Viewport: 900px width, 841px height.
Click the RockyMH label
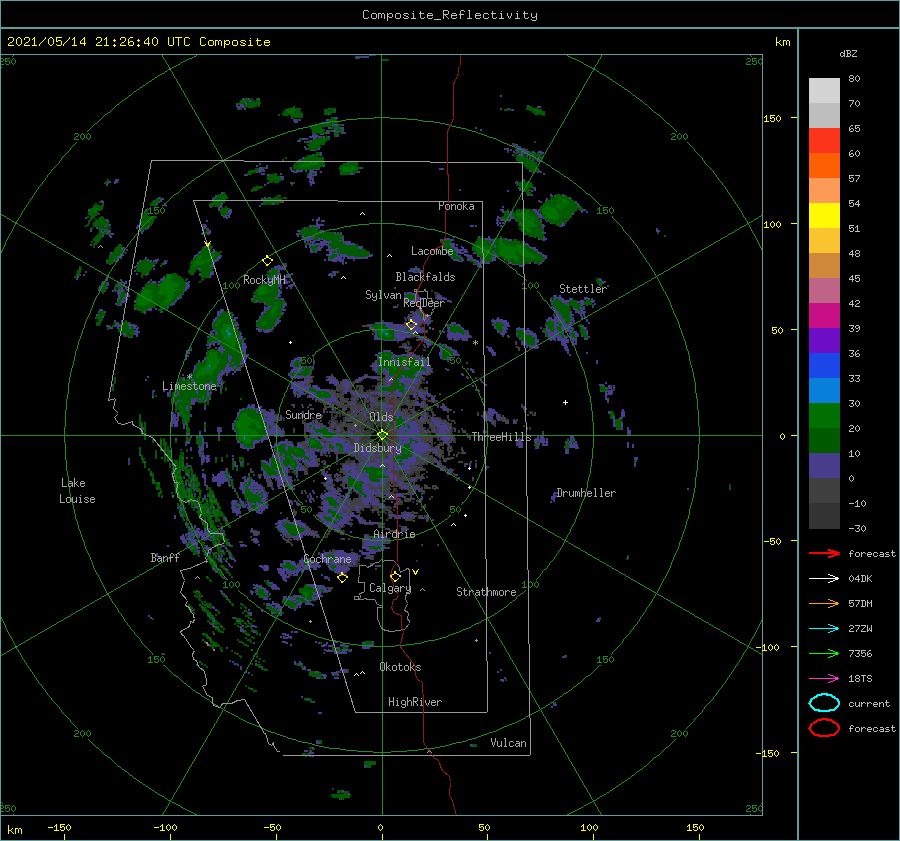265,280
